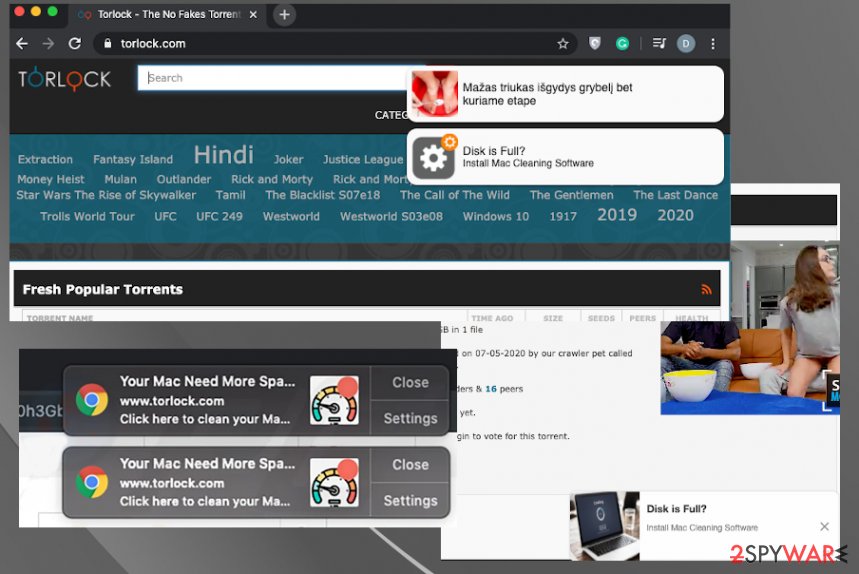Viewport: 859px width, 574px height.
Task: Open the Westworld S03e08 tag link
Action: pos(391,217)
